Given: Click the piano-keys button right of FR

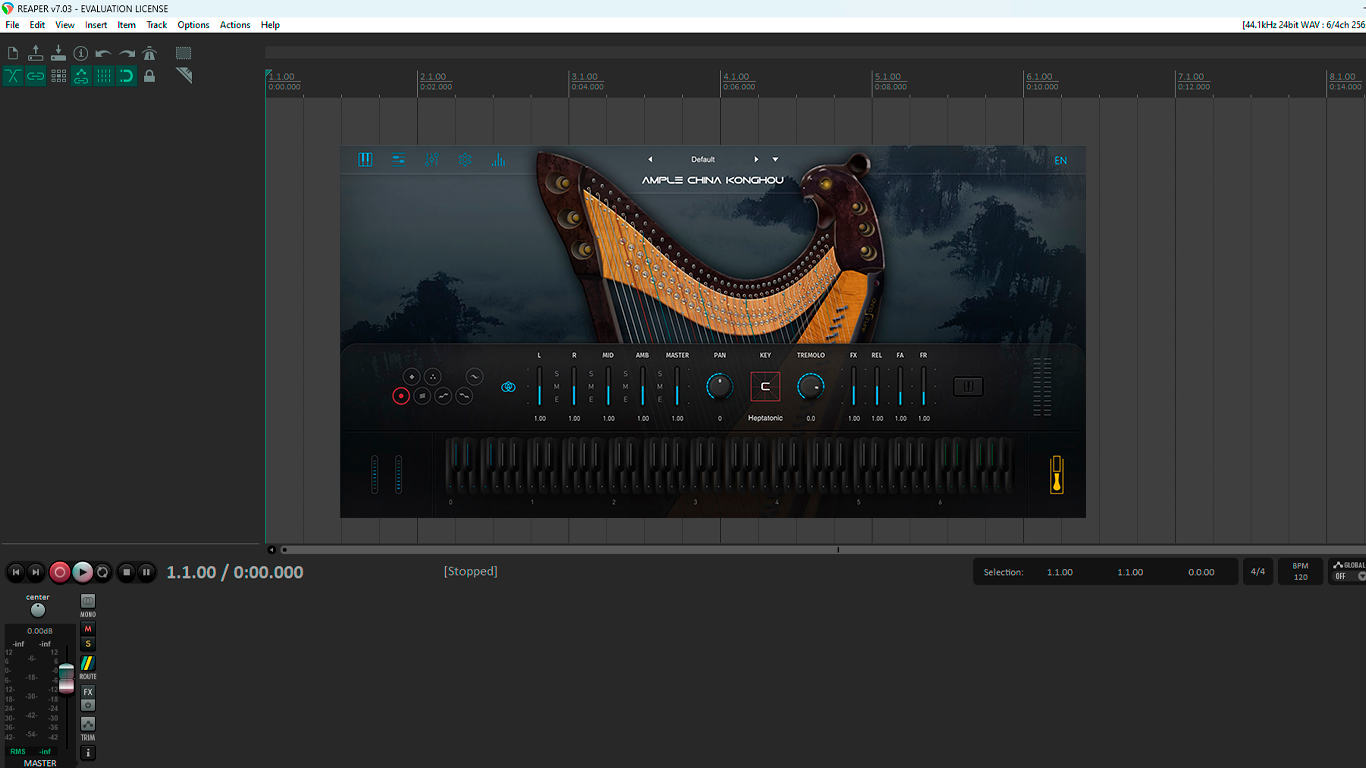Looking at the screenshot, I should [x=968, y=386].
